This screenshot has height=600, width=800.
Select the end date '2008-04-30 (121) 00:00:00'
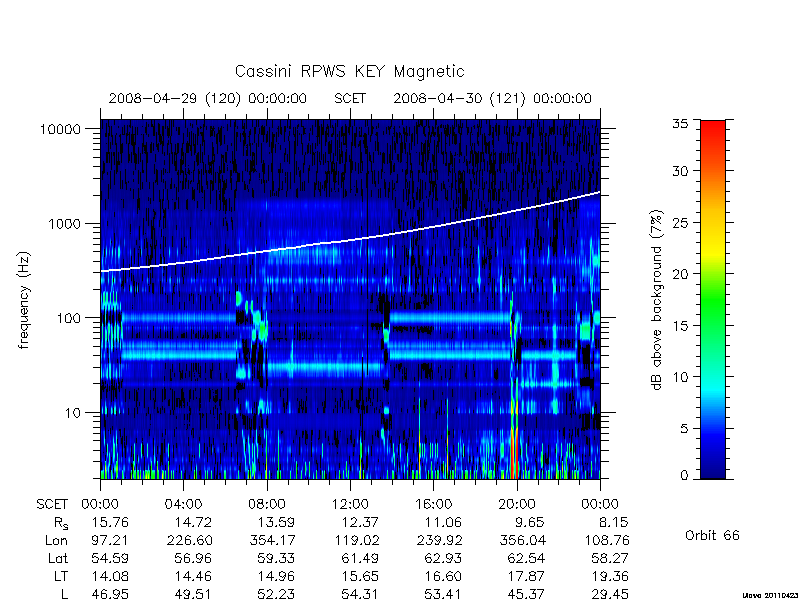tap(492, 98)
